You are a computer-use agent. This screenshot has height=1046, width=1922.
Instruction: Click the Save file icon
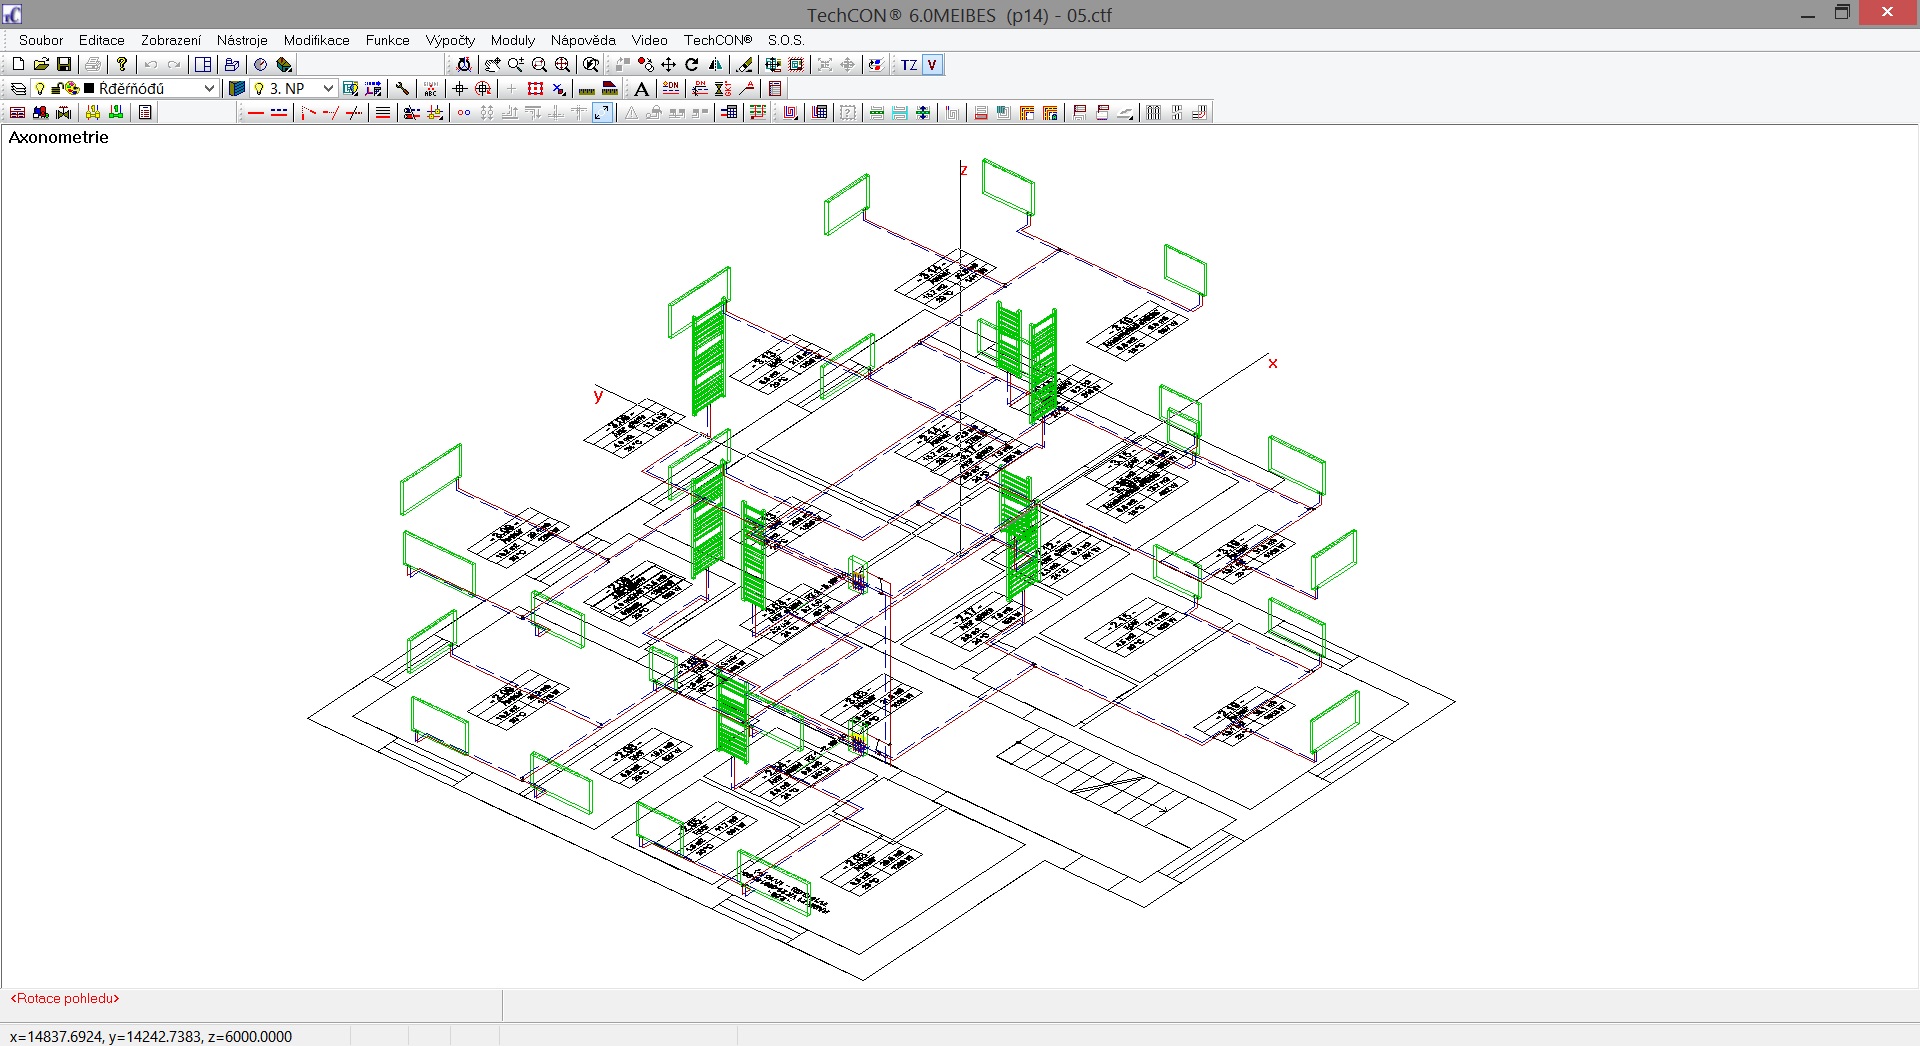point(64,65)
